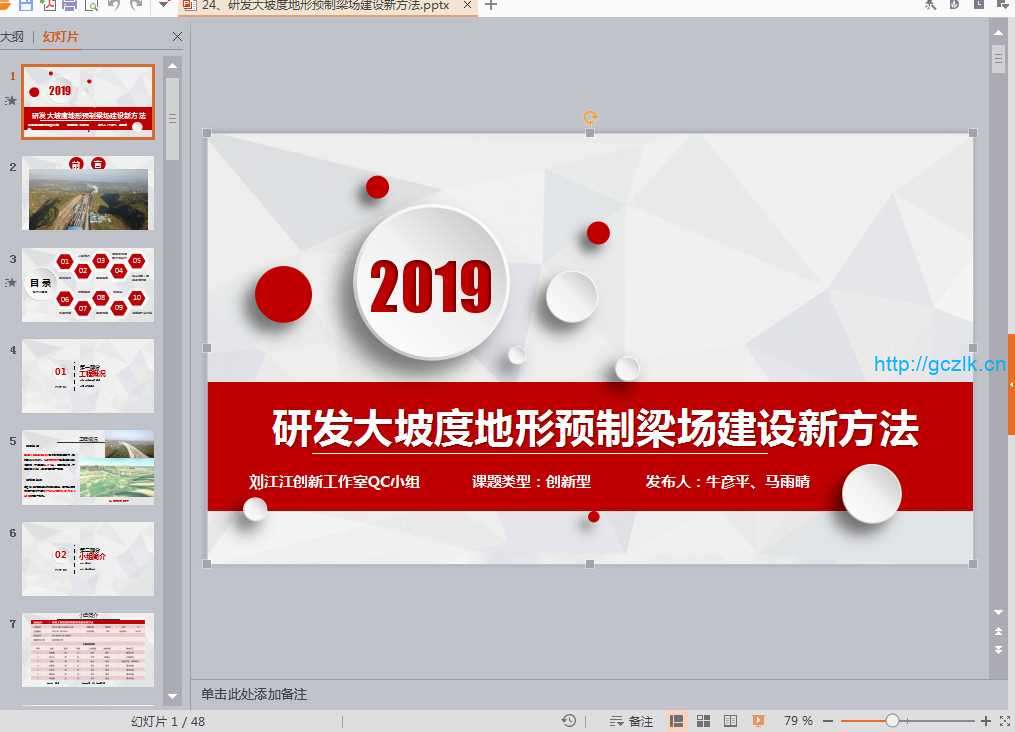Expand the quick access toolbar dropdown arrow
This screenshot has height=732, width=1015.
(x=164, y=5)
